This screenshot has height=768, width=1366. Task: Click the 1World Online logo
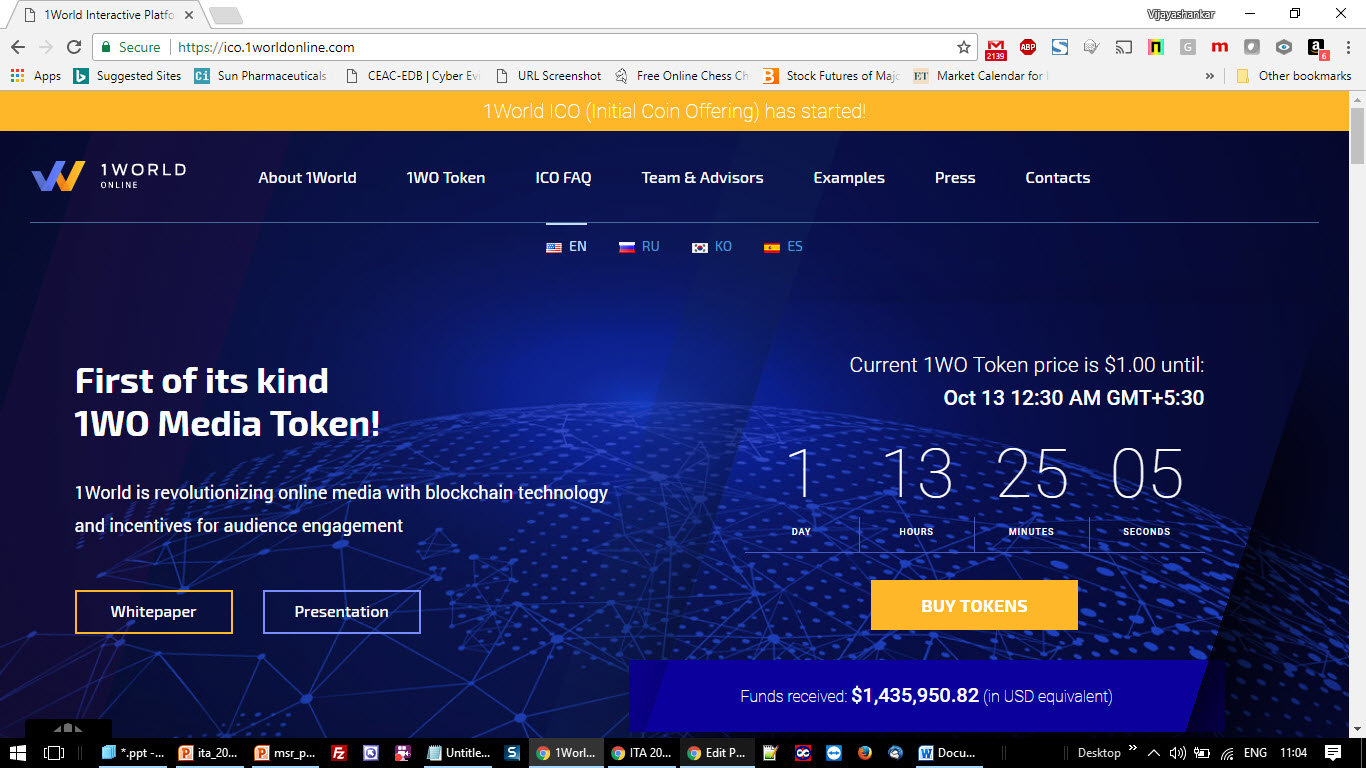(x=108, y=176)
